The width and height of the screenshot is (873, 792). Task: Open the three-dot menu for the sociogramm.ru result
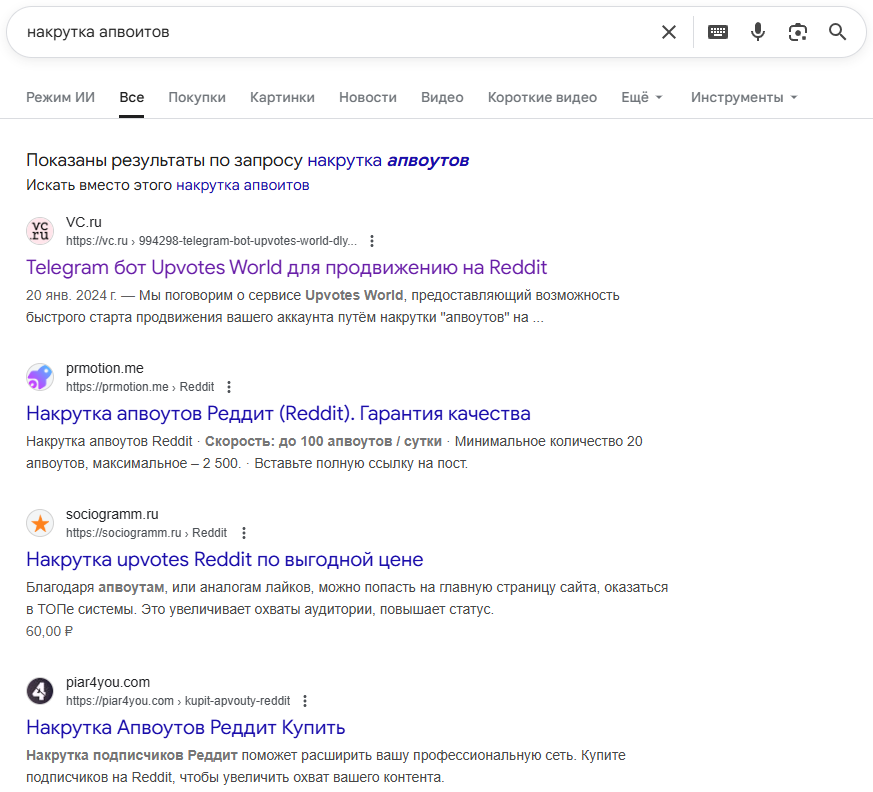click(244, 532)
